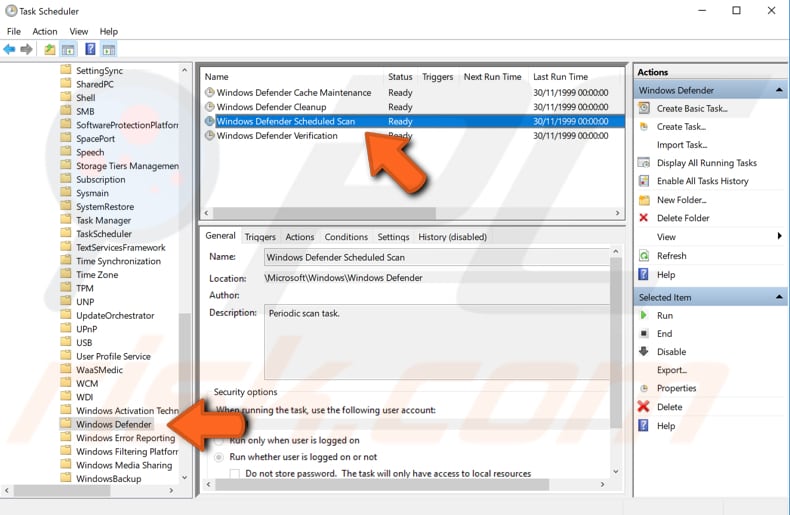Select the Windows Defender Scheduled Scan task row
Image resolution: width=790 pixels, height=515 pixels.
[413, 121]
